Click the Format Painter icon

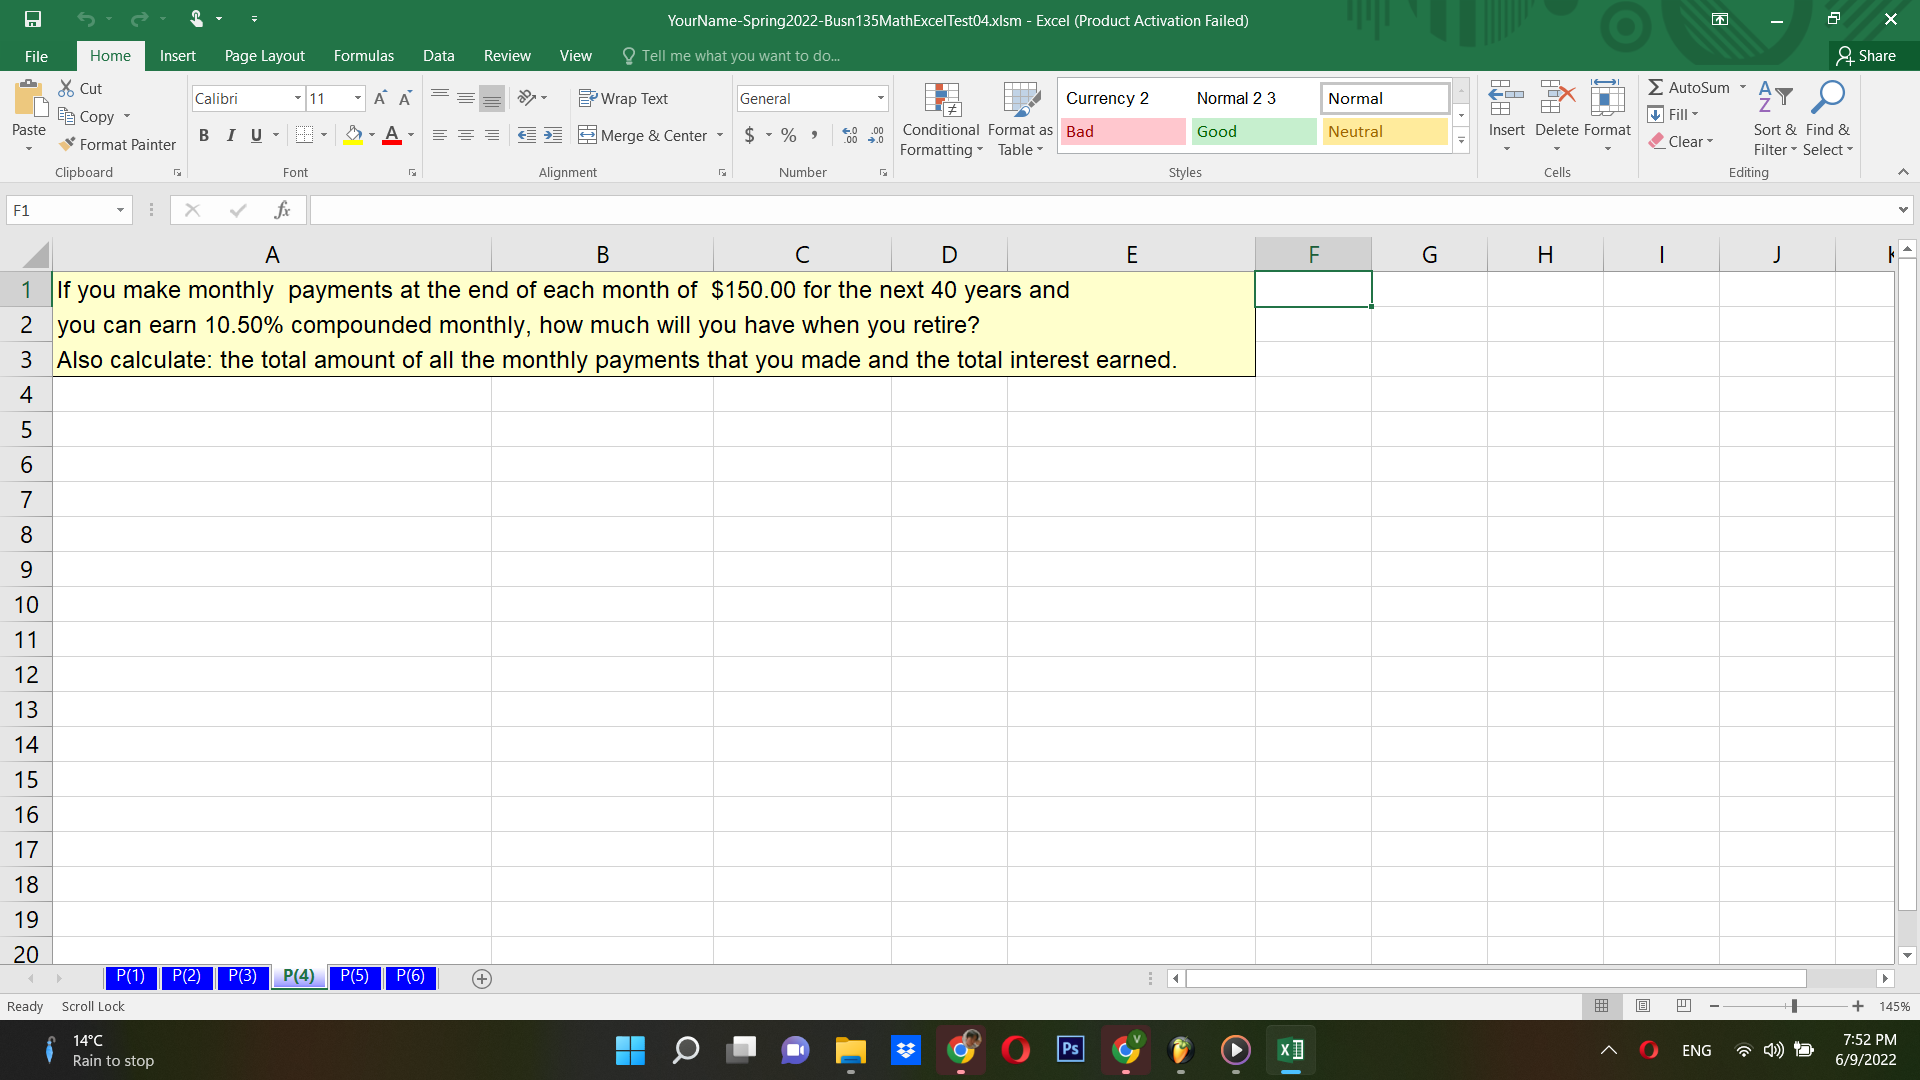[68, 145]
